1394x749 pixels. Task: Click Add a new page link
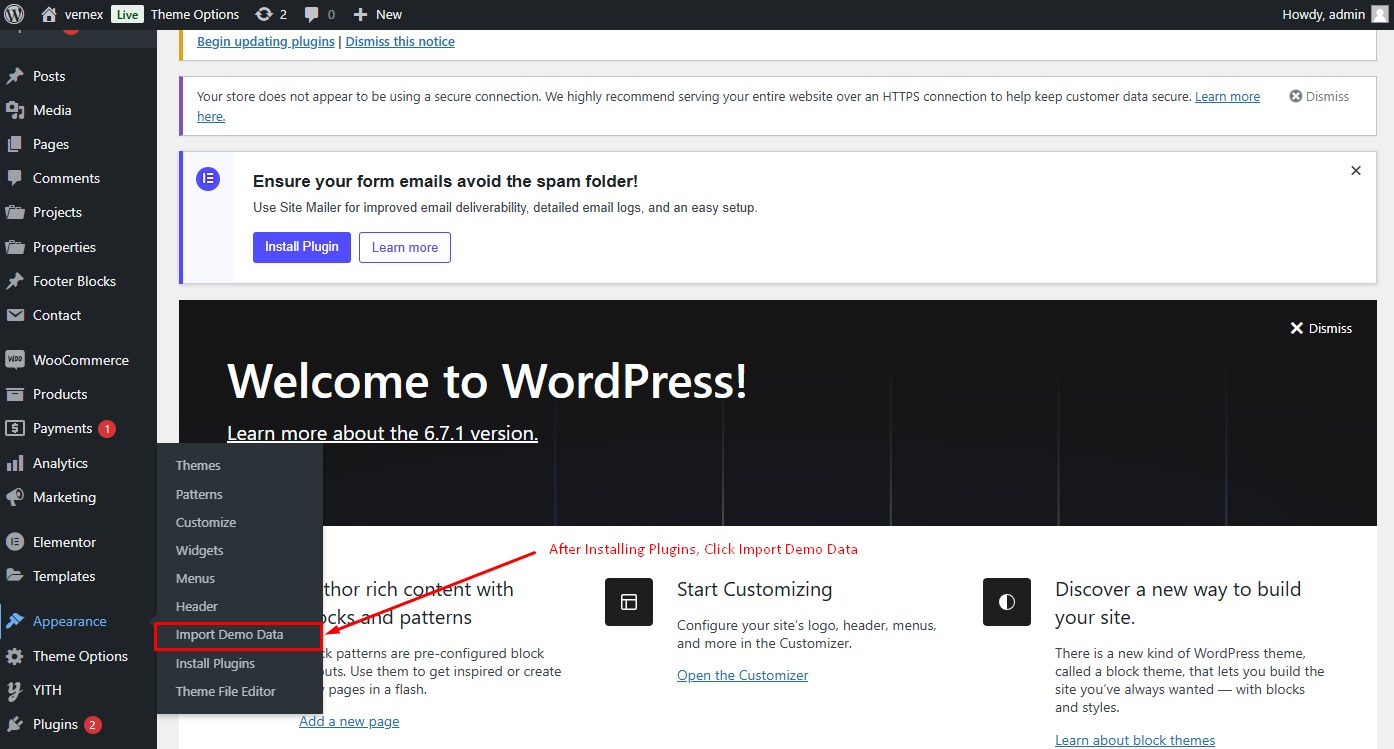pyautogui.click(x=349, y=721)
